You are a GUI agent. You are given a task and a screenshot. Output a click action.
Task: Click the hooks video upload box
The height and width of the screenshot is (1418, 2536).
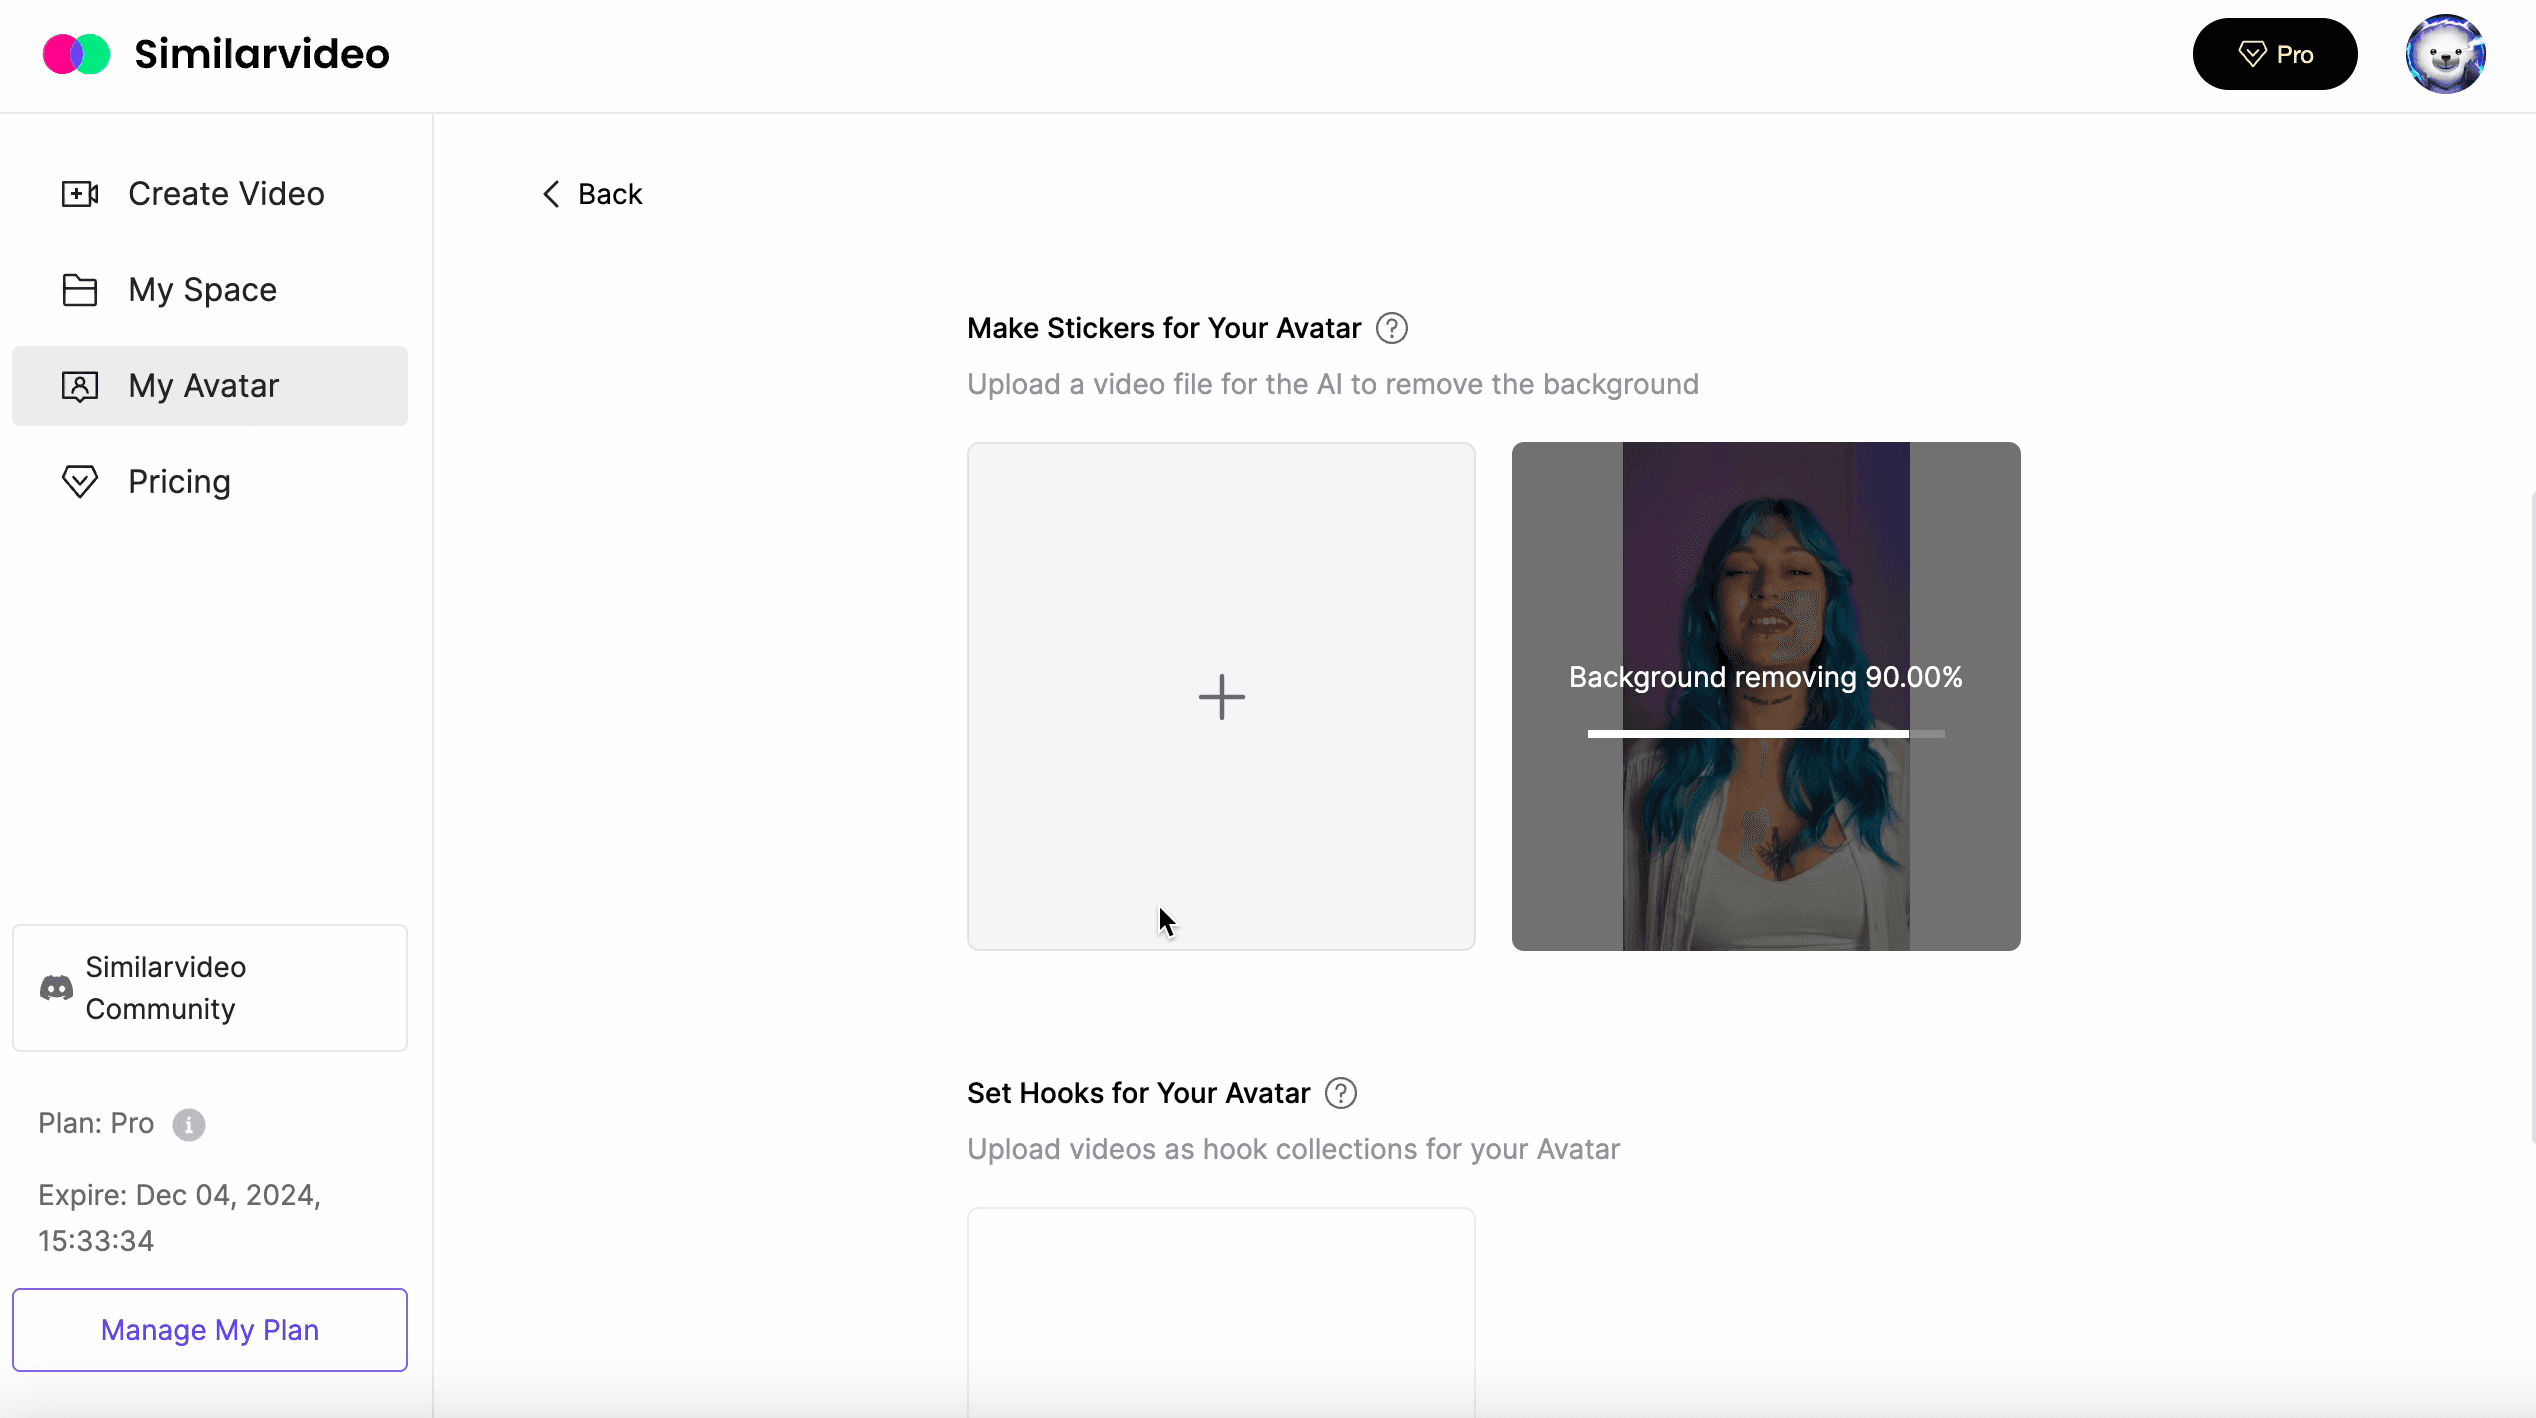click(1221, 1312)
